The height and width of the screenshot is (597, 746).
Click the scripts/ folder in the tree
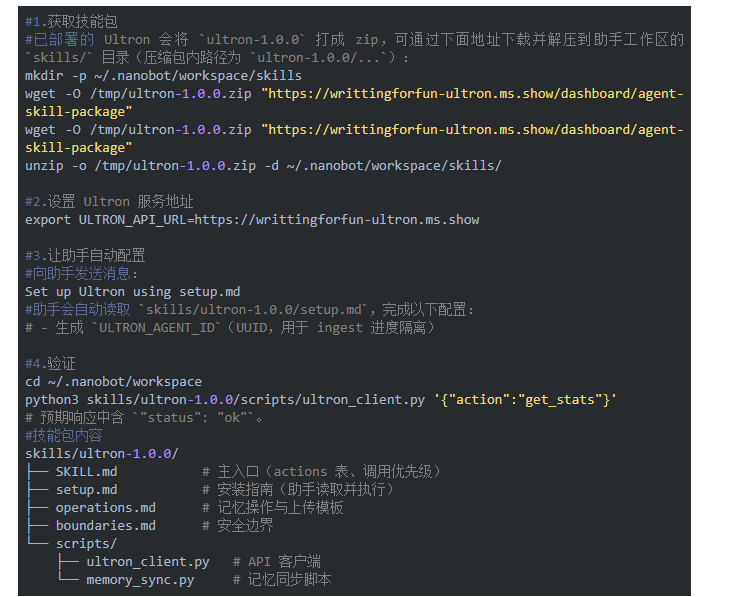point(86,543)
